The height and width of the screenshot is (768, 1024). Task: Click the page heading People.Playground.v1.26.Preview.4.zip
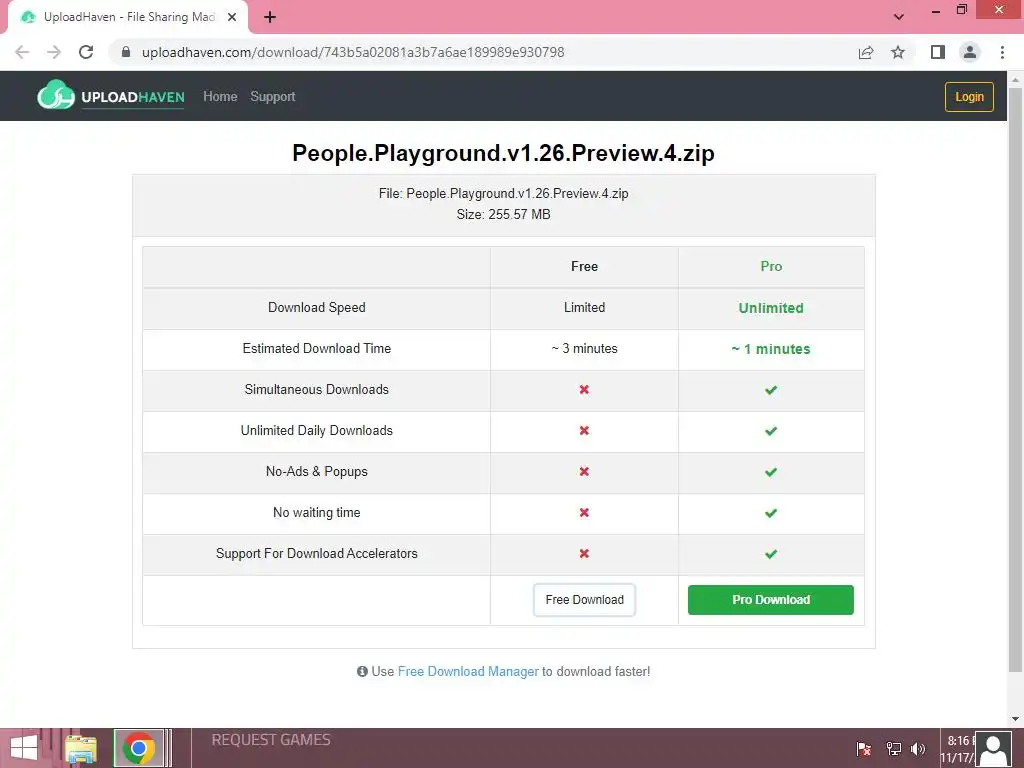click(x=504, y=153)
